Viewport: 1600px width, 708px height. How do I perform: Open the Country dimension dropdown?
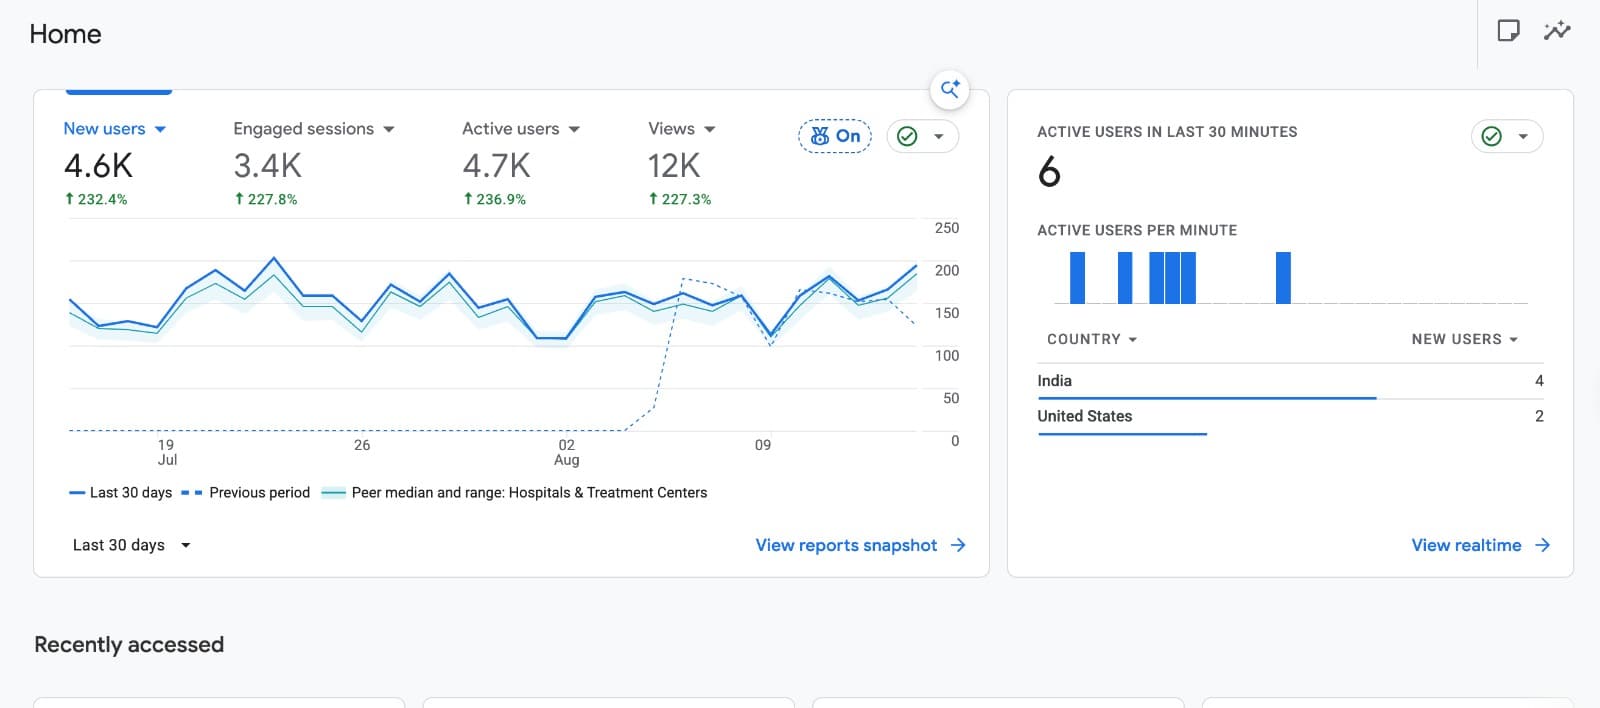[x=1092, y=339]
